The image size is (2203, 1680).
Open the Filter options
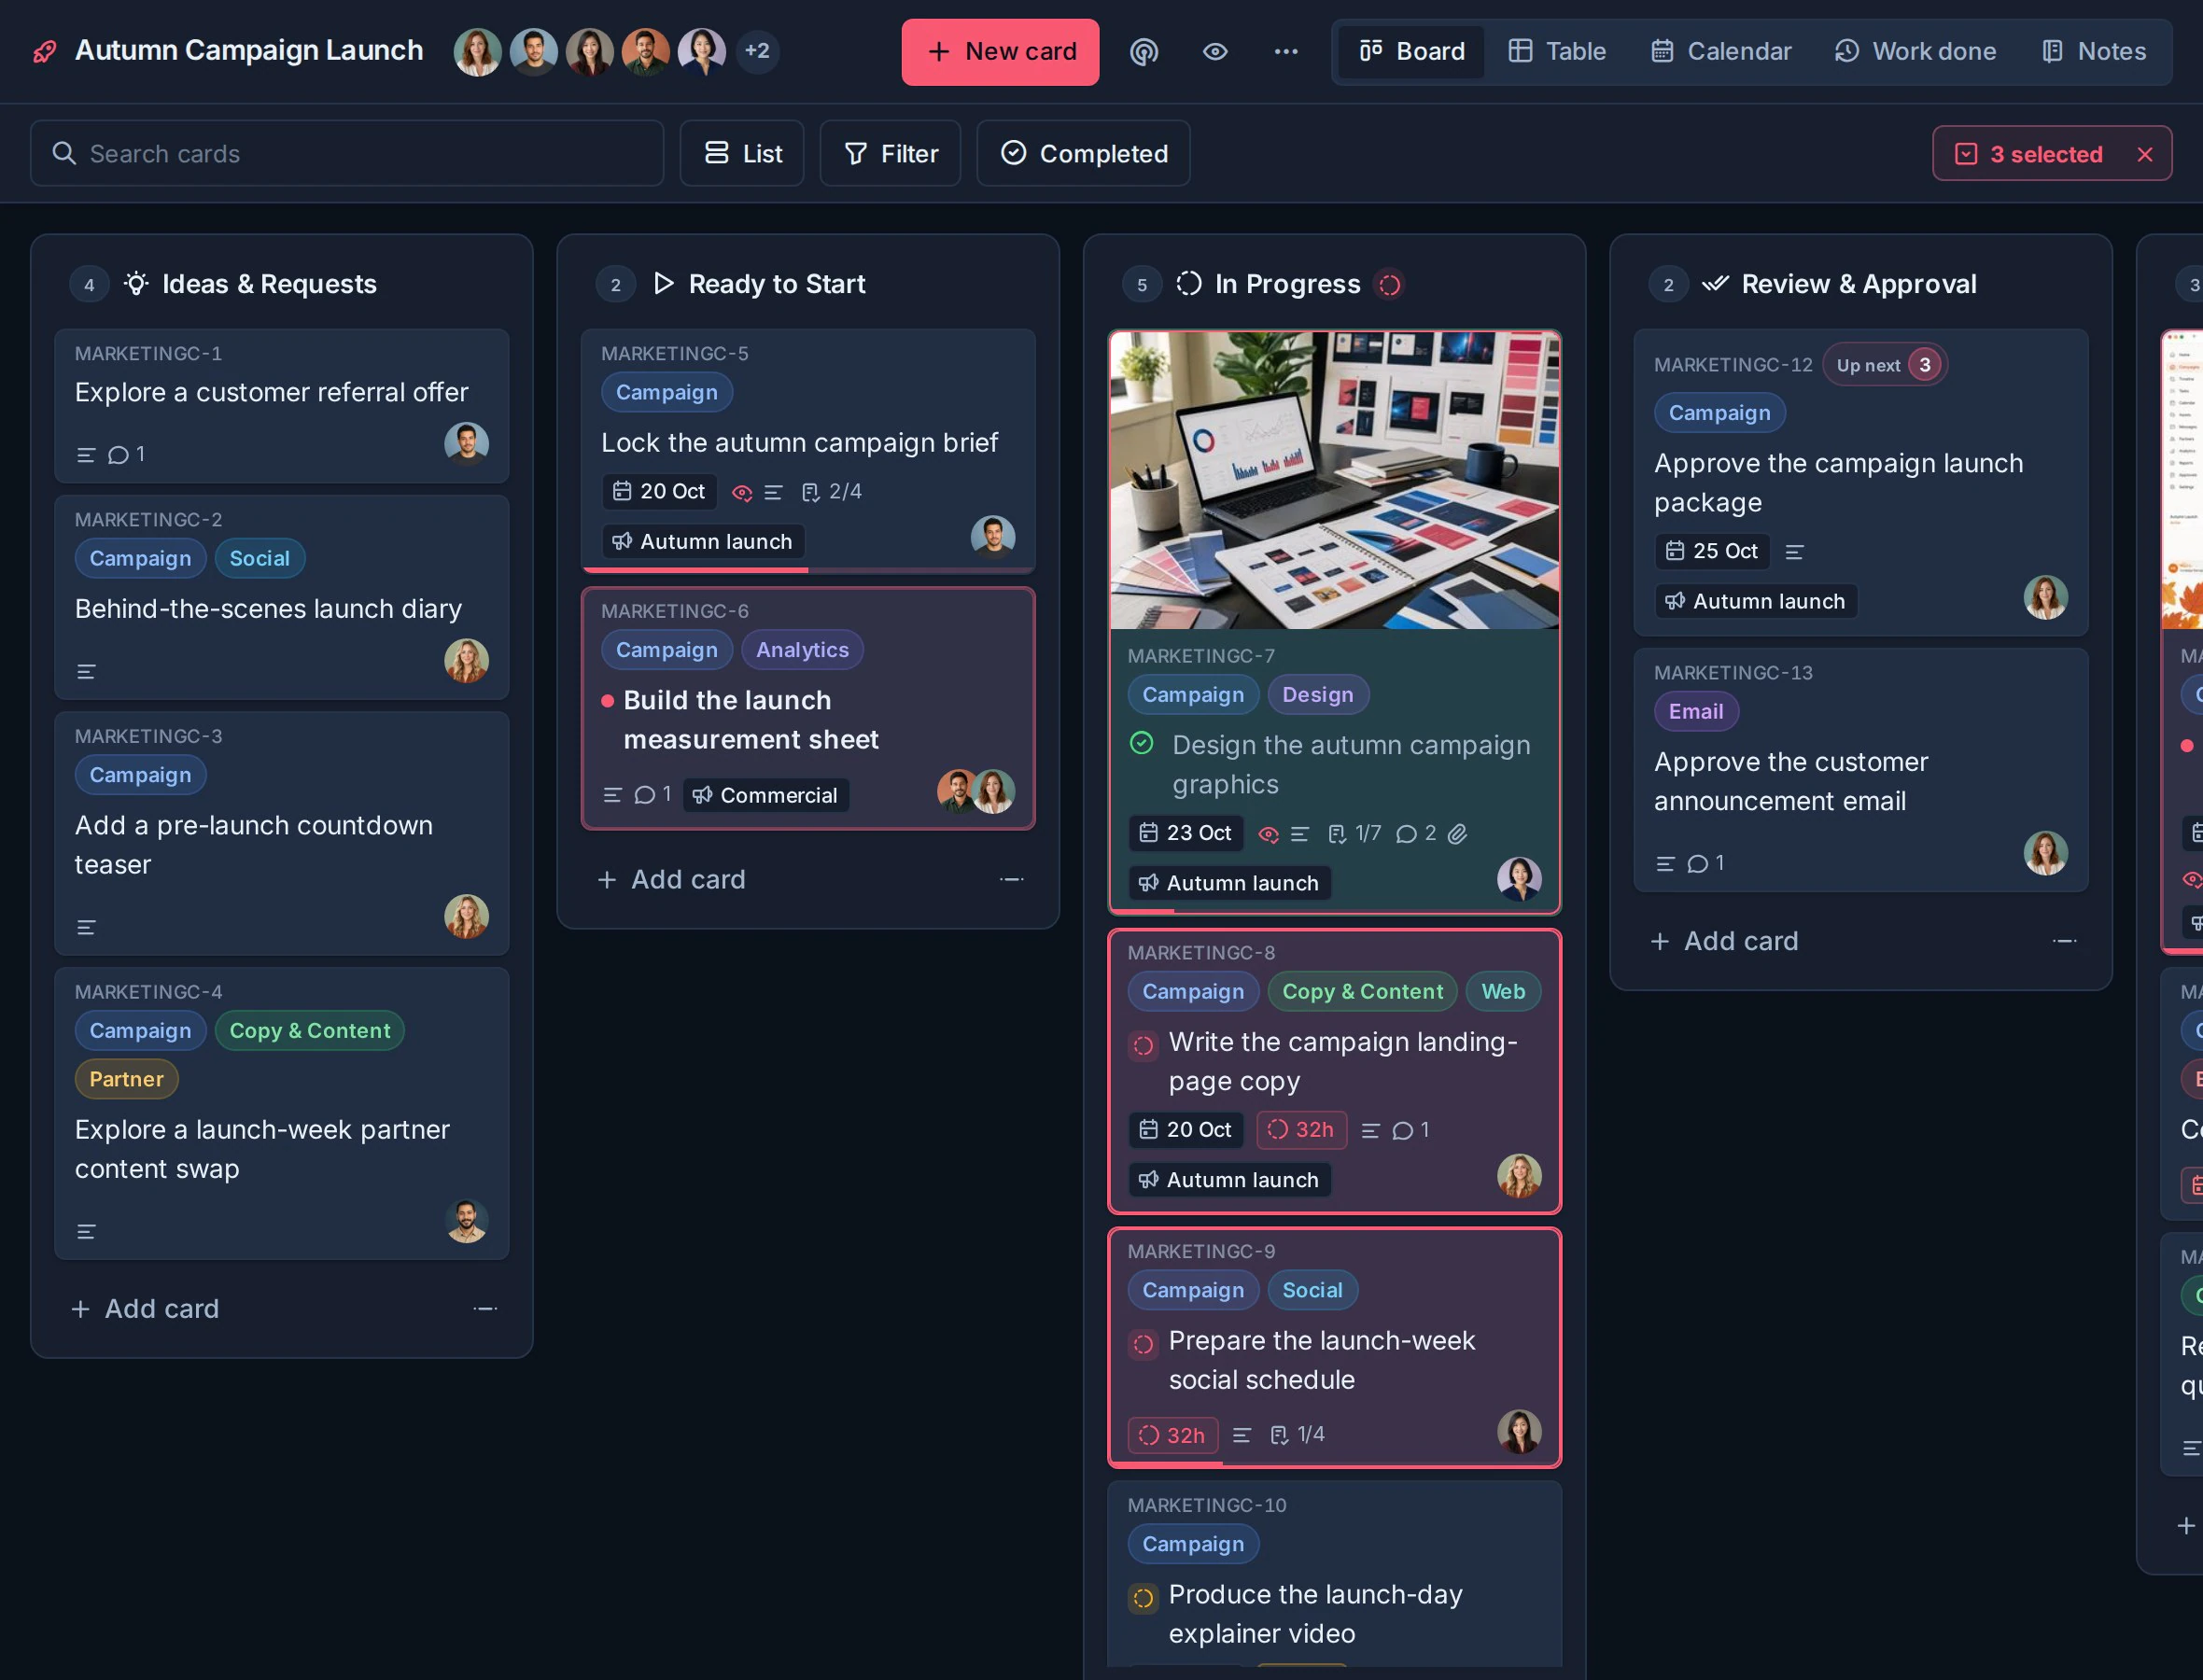pos(890,153)
